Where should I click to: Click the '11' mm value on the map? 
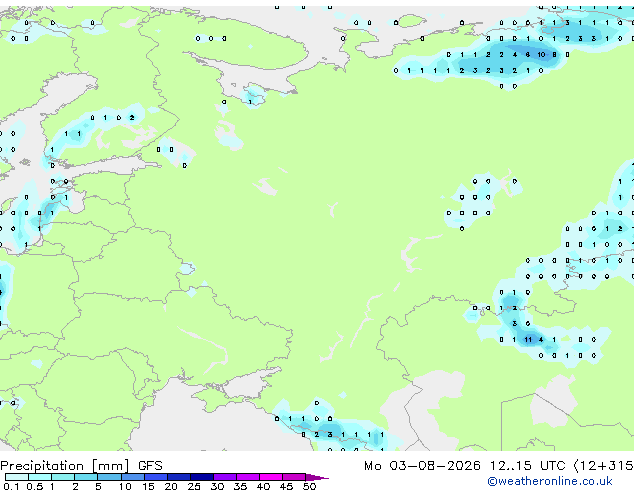(x=528, y=340)
